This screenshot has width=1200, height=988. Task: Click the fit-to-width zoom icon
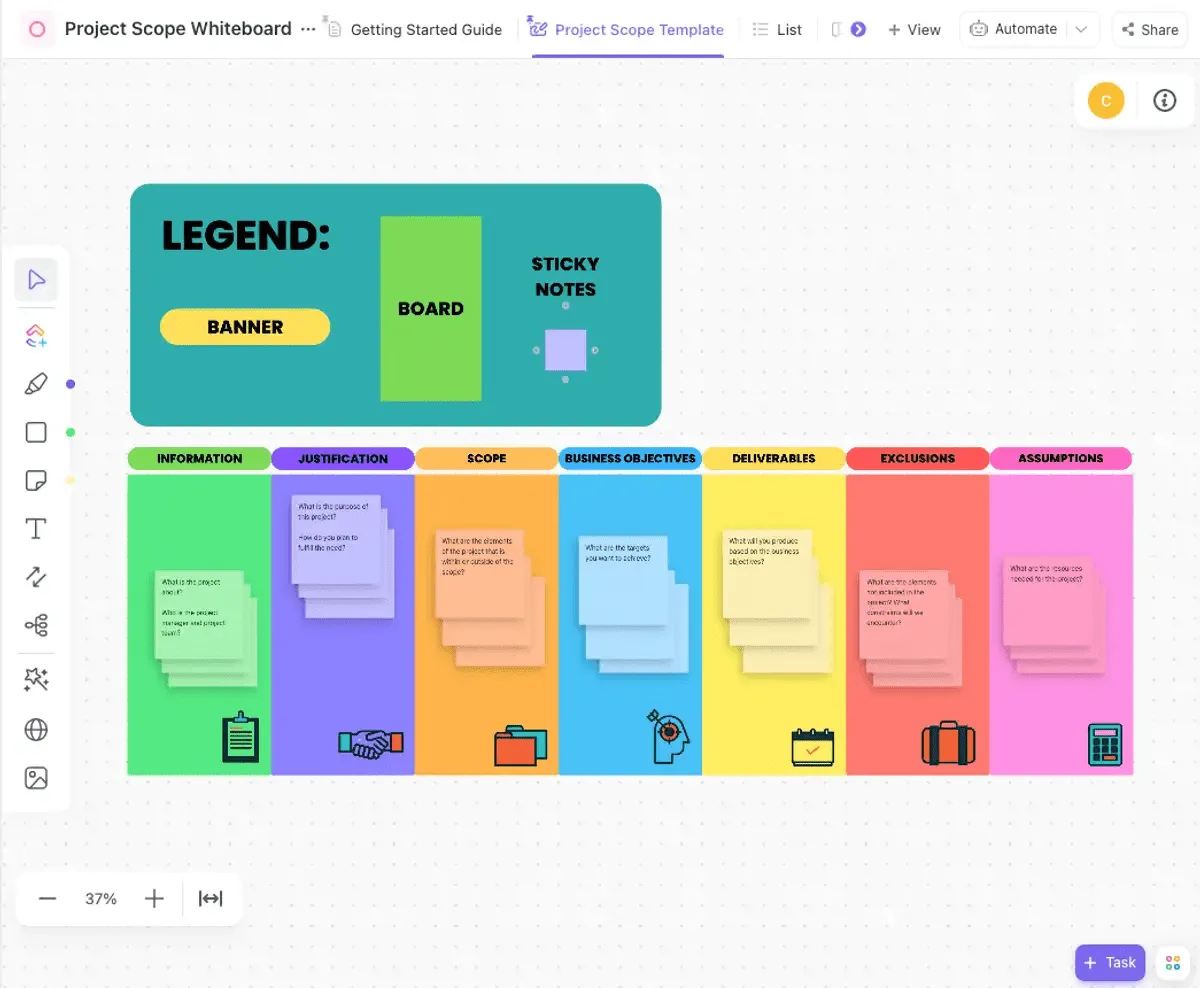point(210,898)
